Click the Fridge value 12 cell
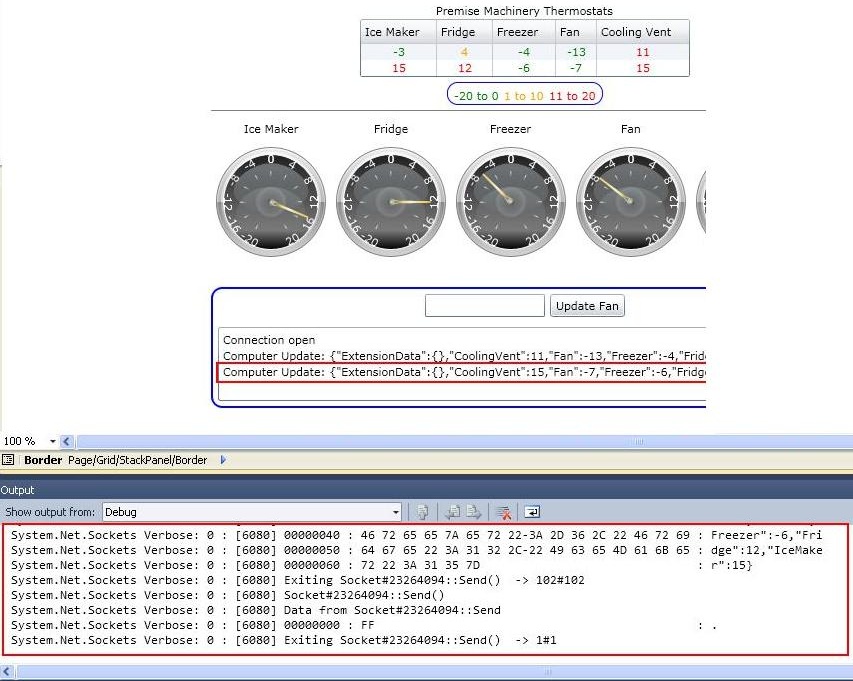This screenshot has height=681, width=853. (465, 68)
